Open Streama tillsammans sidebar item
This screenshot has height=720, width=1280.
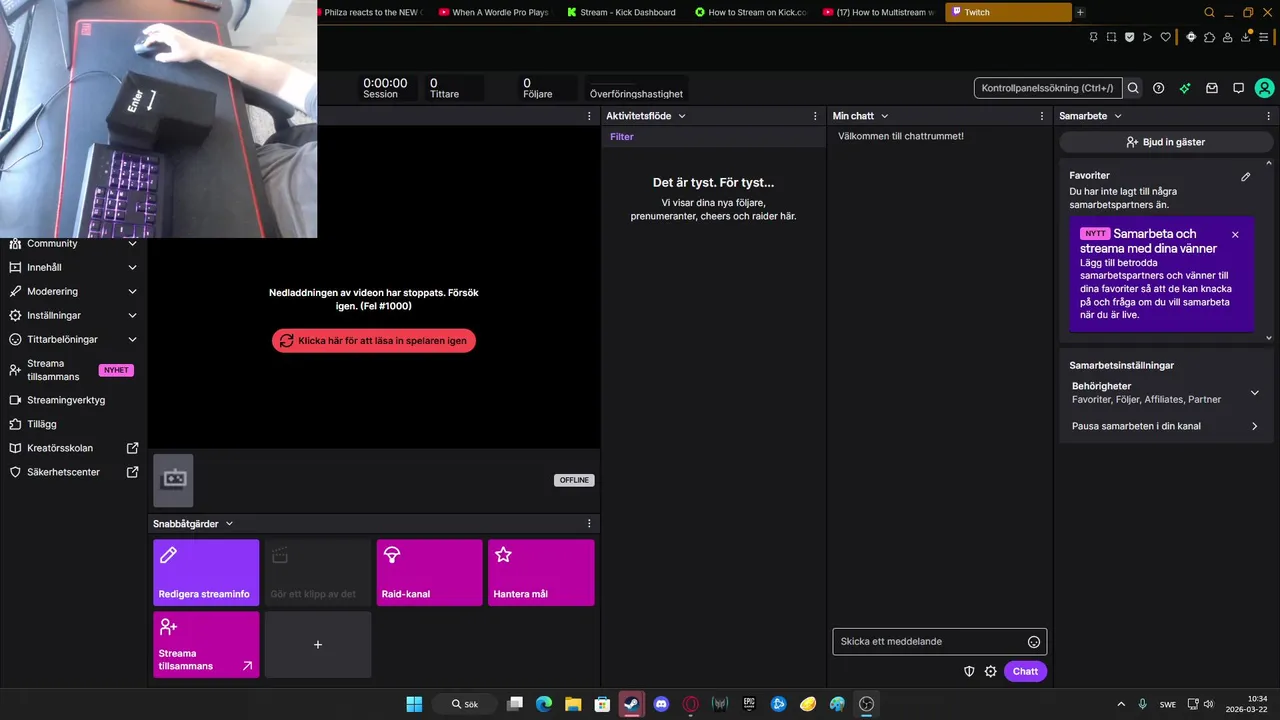[71, 370]
